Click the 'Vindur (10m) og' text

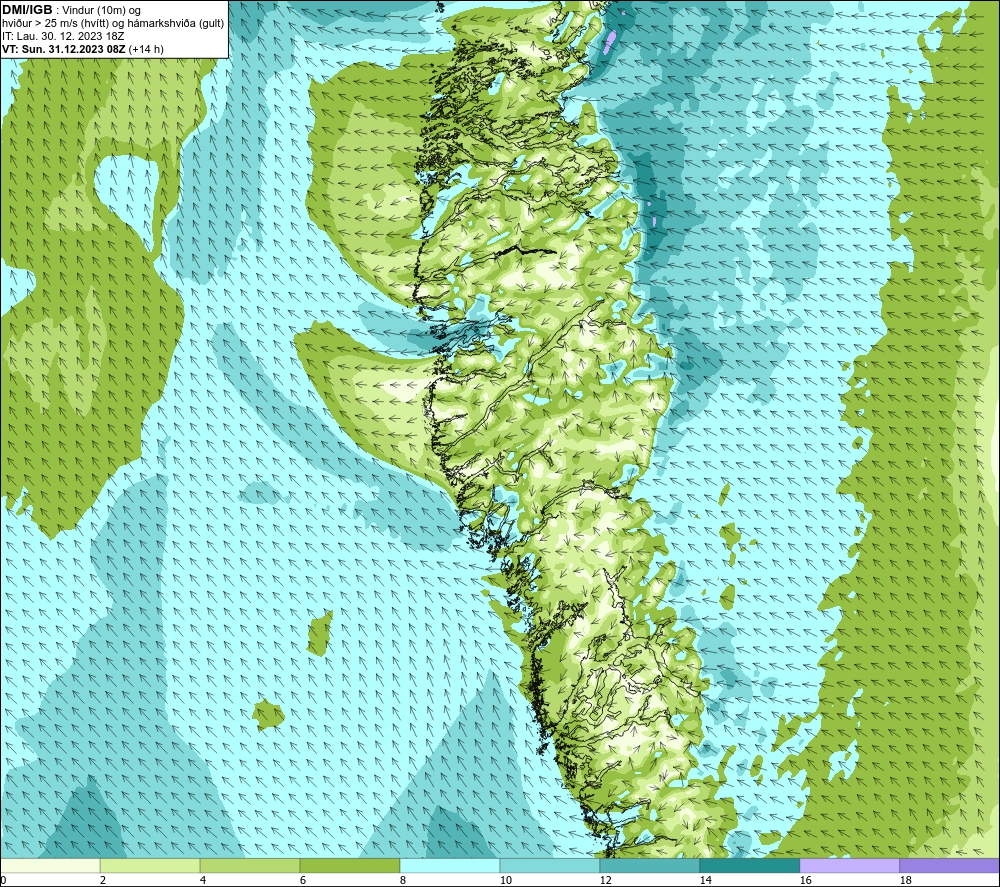click(x=101, y=11)
